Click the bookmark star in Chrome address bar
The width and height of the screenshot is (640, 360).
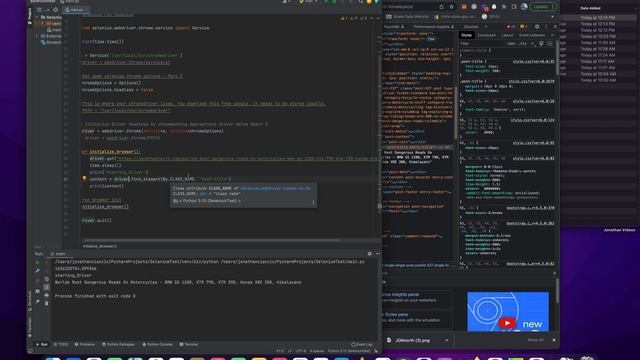[451, 7]
